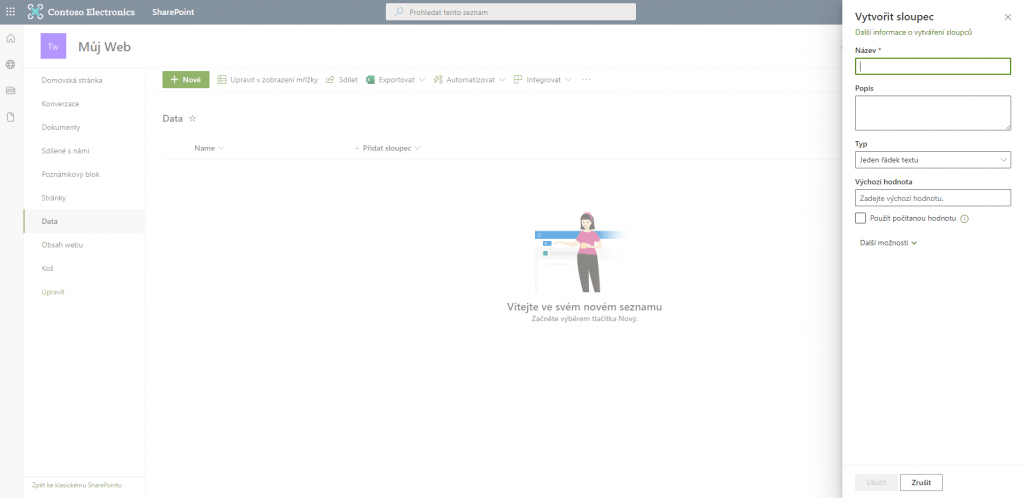
Task: Open the app launcher waffle icon
Action: [11, 12]
